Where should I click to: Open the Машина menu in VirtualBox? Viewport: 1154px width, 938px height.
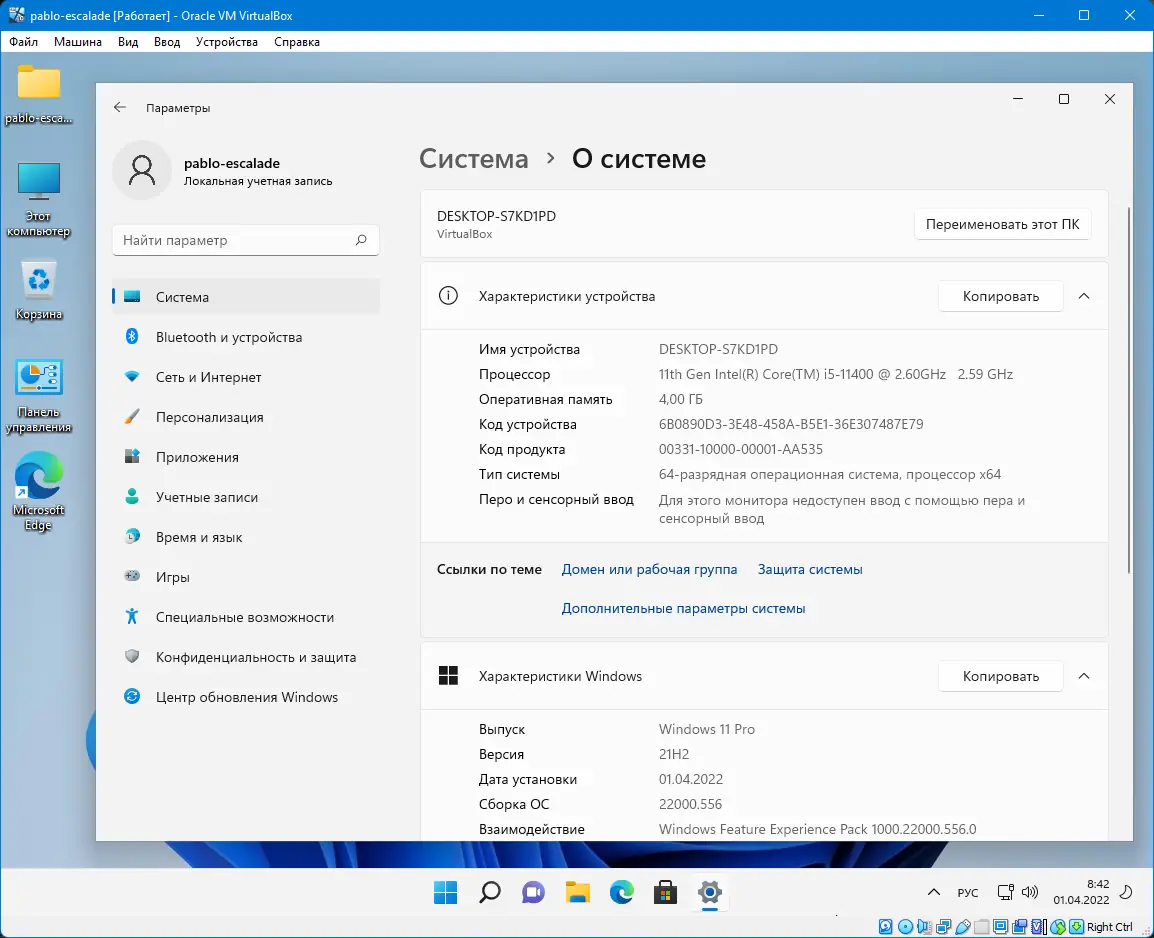[77, 42]
